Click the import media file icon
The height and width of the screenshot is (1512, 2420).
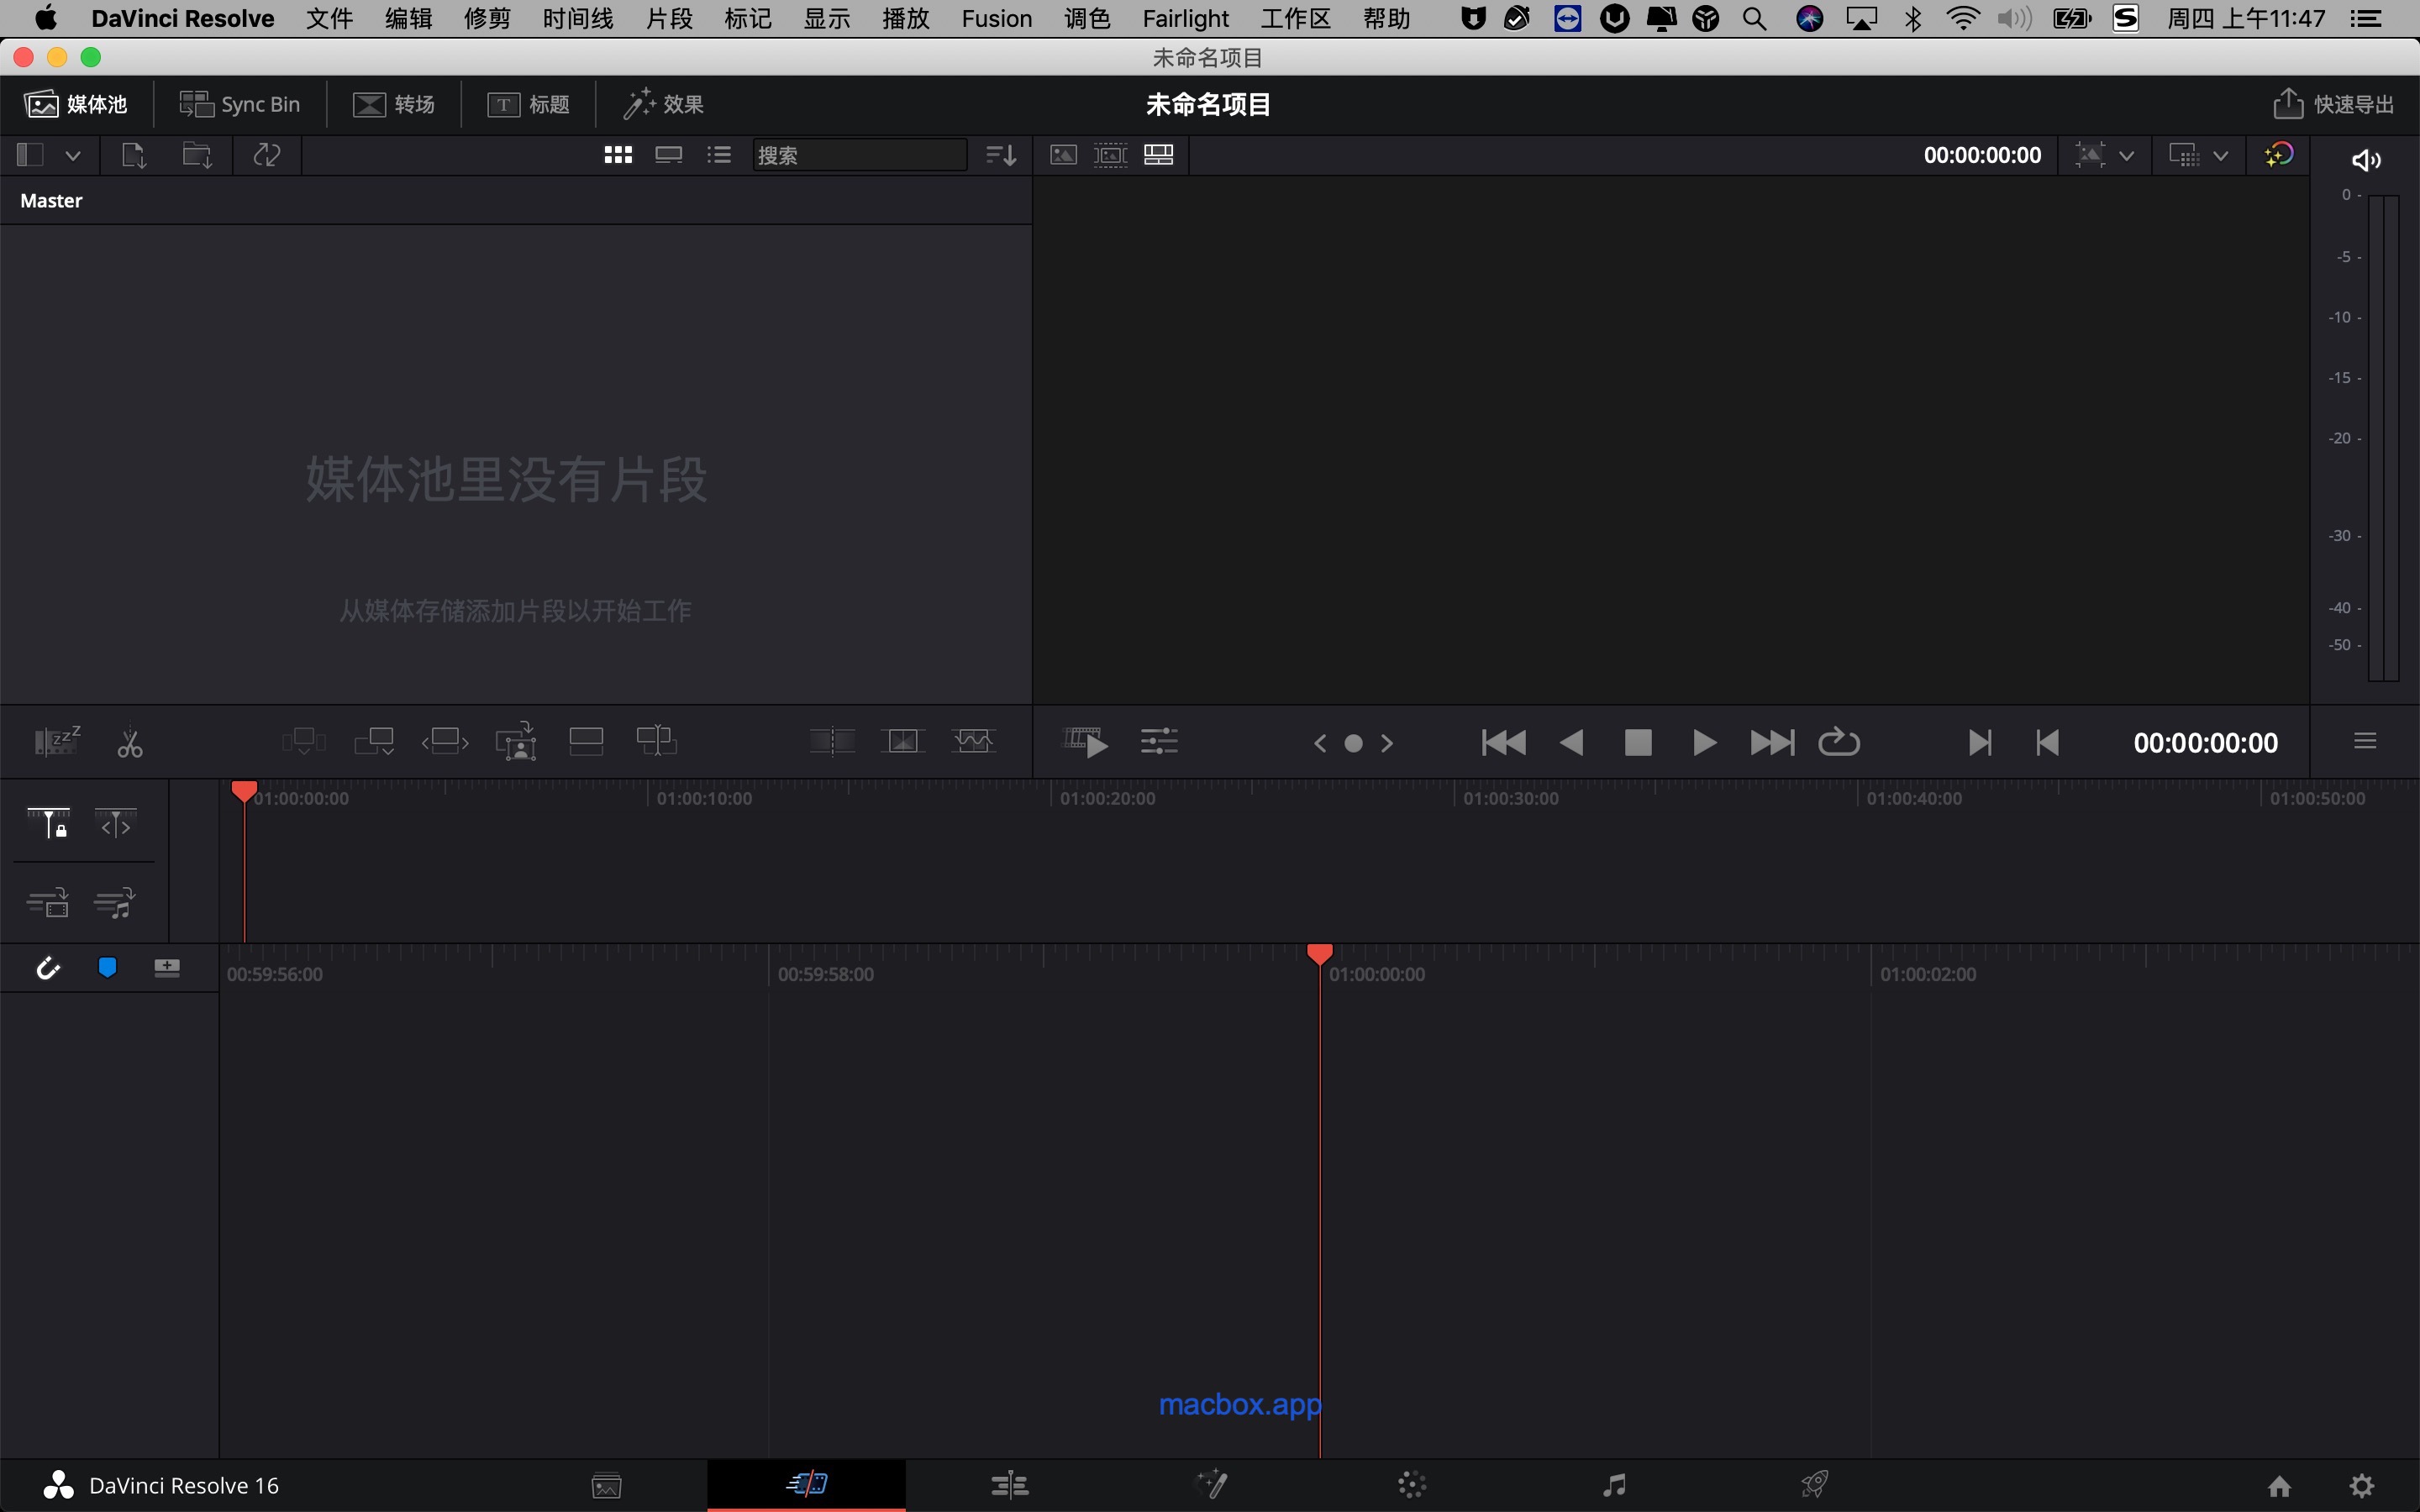tap(134, 155)
